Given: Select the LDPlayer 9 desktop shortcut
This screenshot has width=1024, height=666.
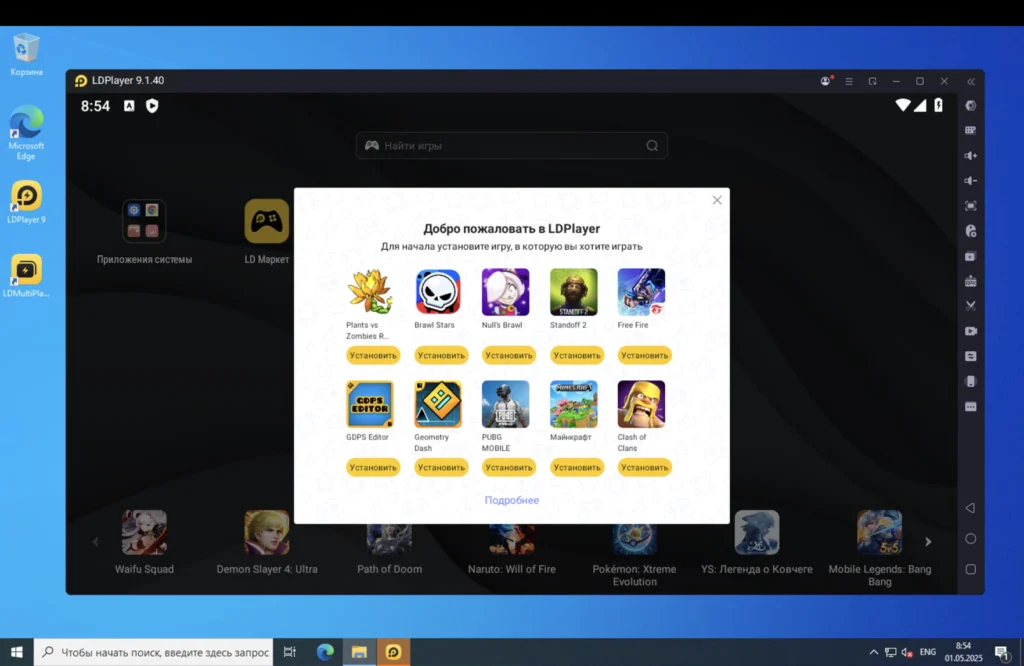Looking at the screenshot, I should [x=26, y=202].
